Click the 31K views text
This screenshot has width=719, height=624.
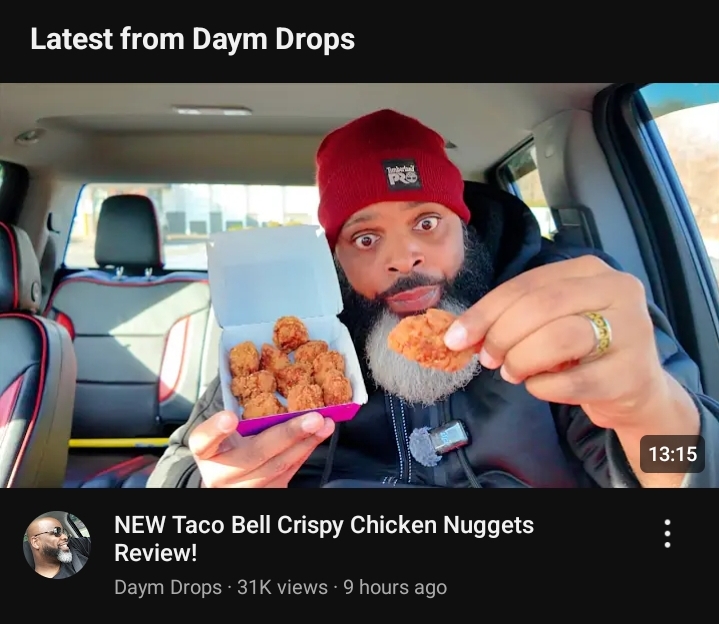[x=282, y=587]
